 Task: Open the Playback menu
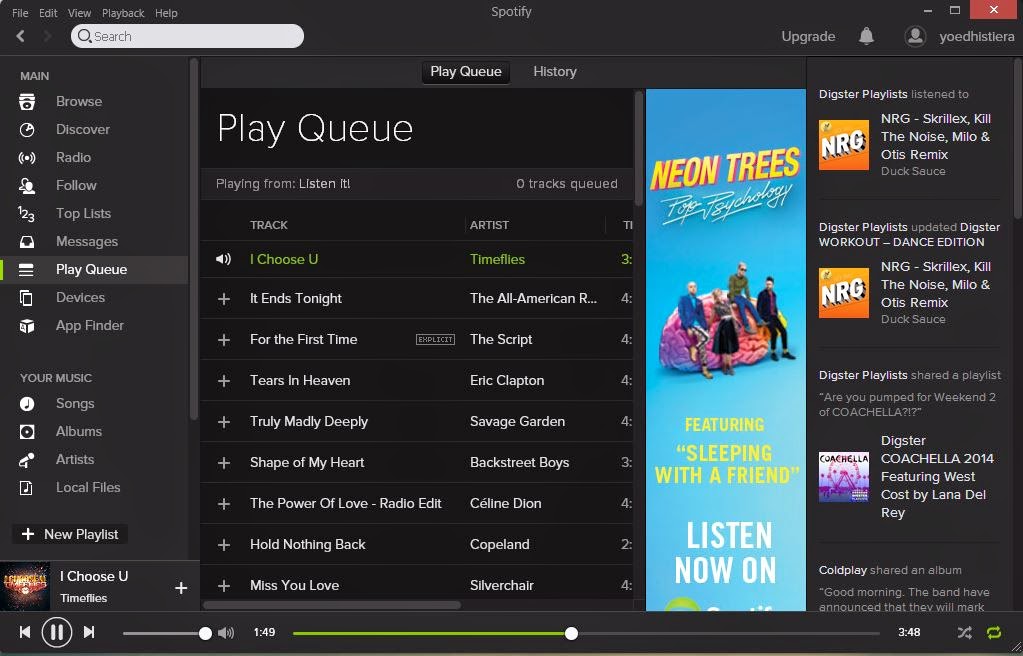(x=123, y=12)
